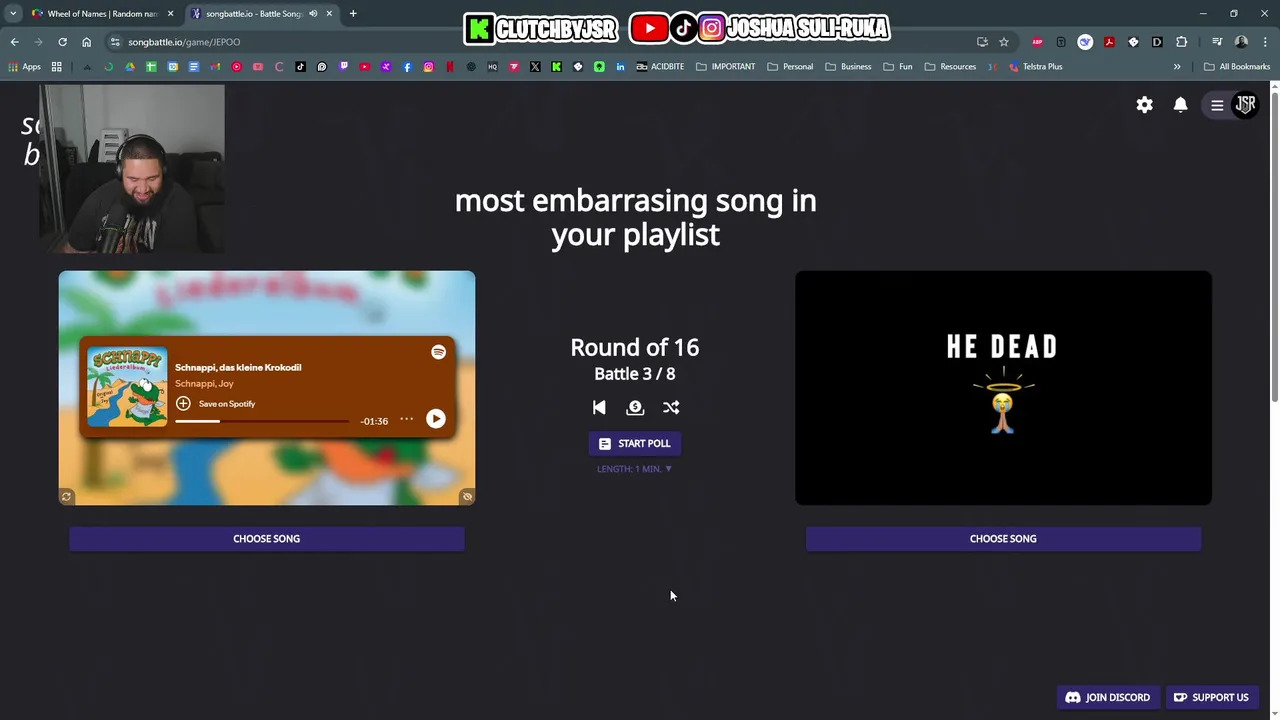The height and width of the screenshot is (720, 1280).
Task: Open the Spotify logo in the embed
Action: (438, 352)
